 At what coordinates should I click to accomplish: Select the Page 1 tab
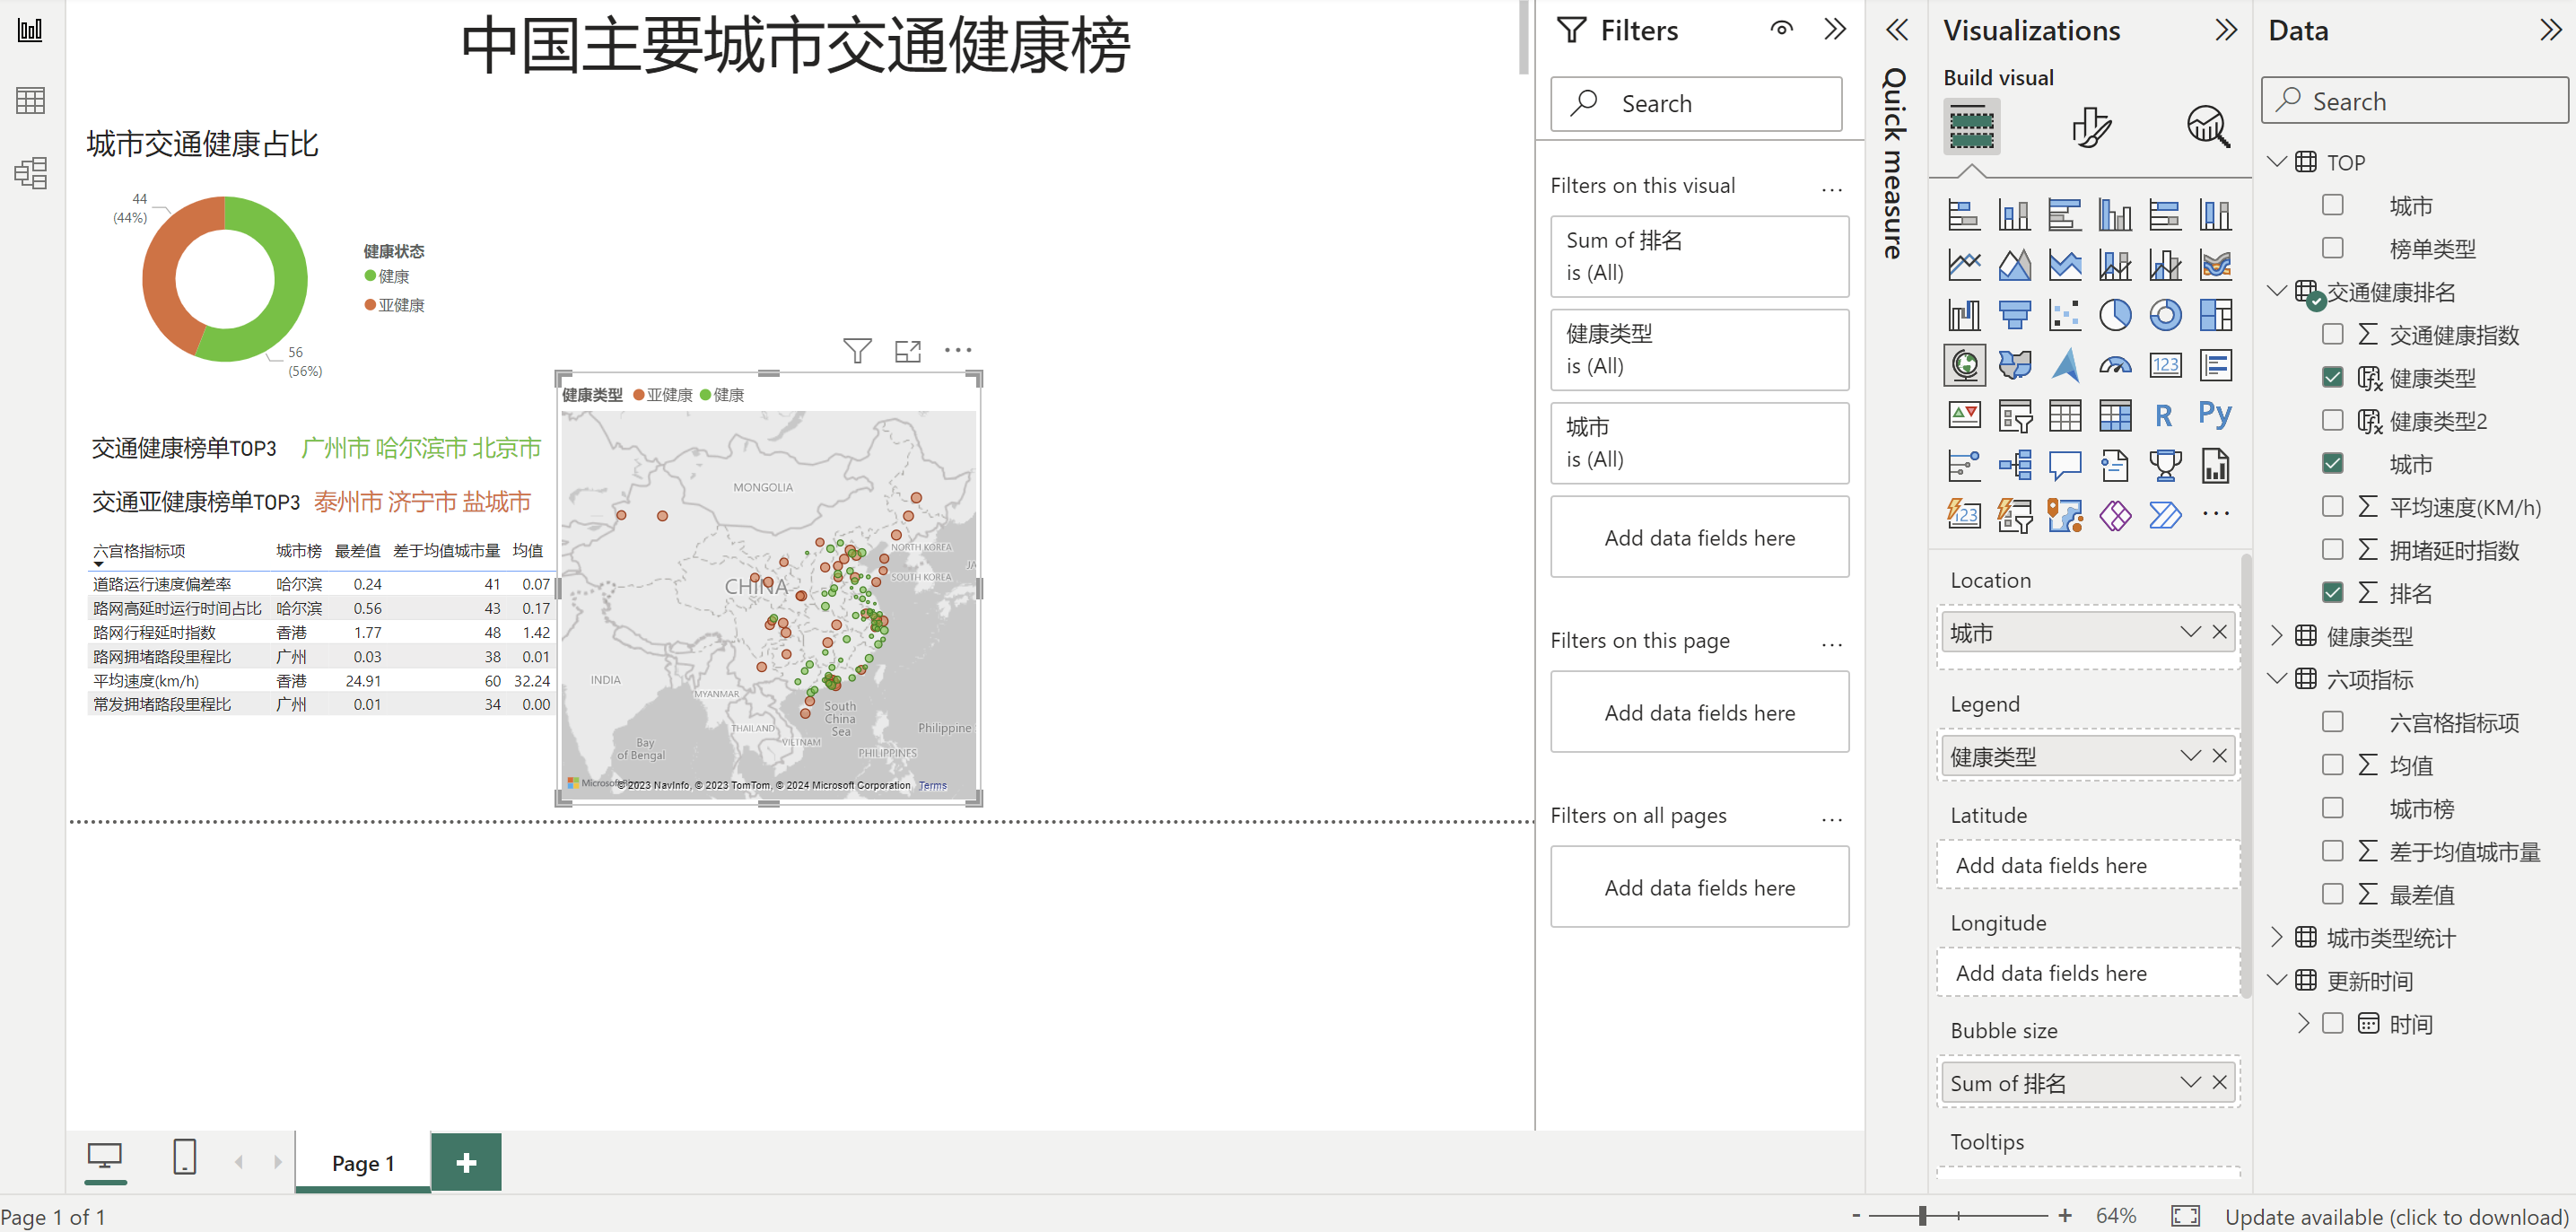[x=363, y=1163]
